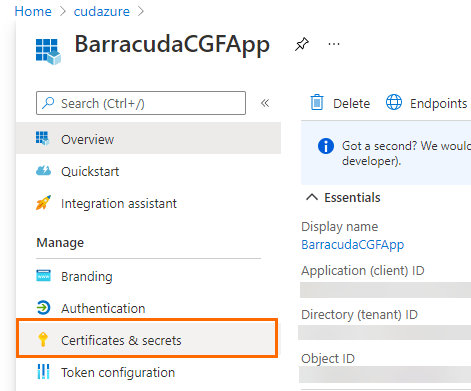
Task: Open the Token configuration menu item
Action: pos(148,372)
